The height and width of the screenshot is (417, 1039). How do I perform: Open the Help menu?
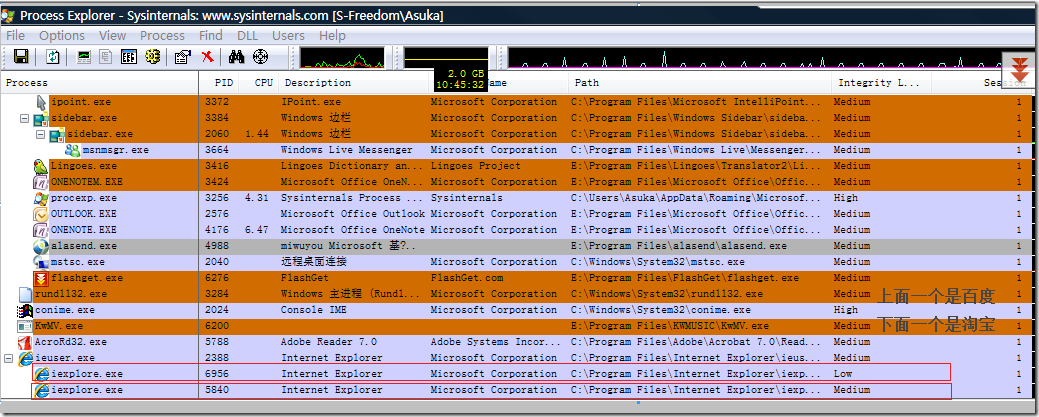pyautogui.click(x=332, y=36)
